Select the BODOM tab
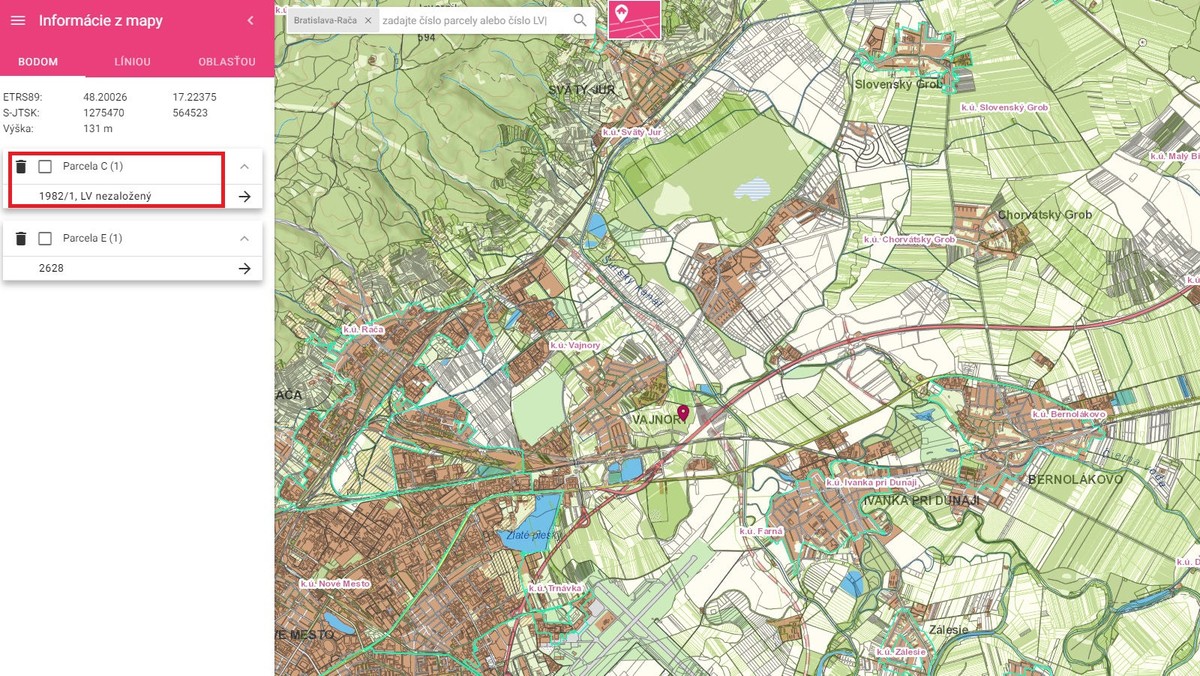 pos(38,62)
